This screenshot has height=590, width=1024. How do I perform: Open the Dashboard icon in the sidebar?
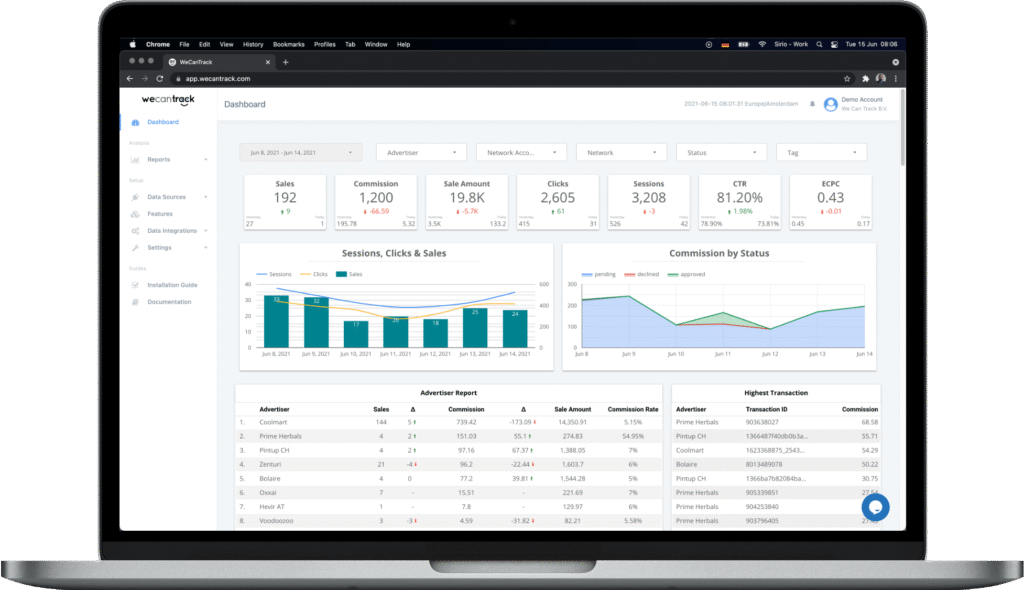(x=135, y=122)
